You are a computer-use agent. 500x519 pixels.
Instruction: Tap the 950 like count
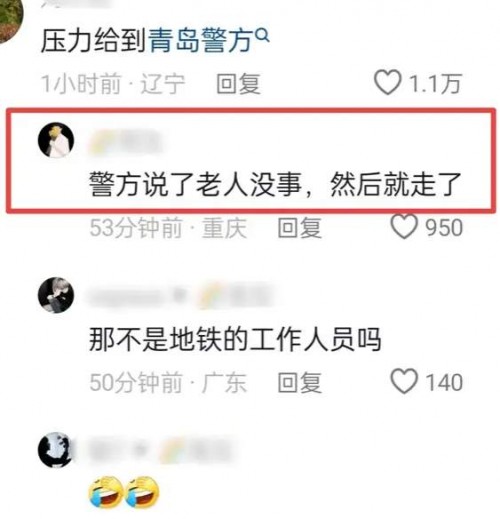click(444, 228)
